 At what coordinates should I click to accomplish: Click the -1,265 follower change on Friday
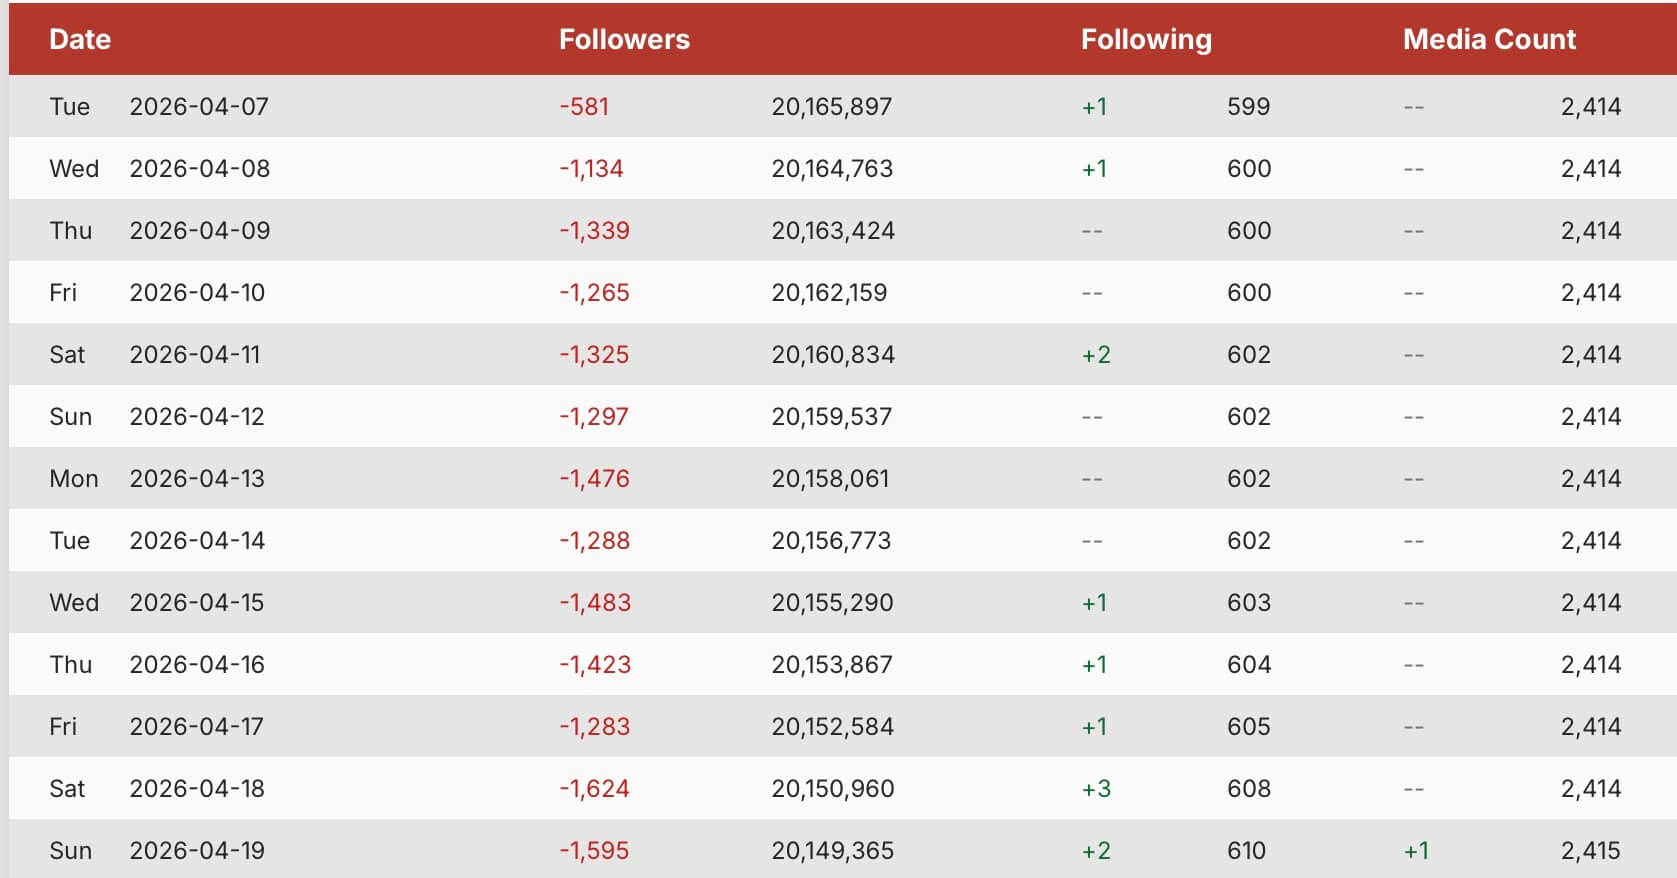[x=594, y=293]
